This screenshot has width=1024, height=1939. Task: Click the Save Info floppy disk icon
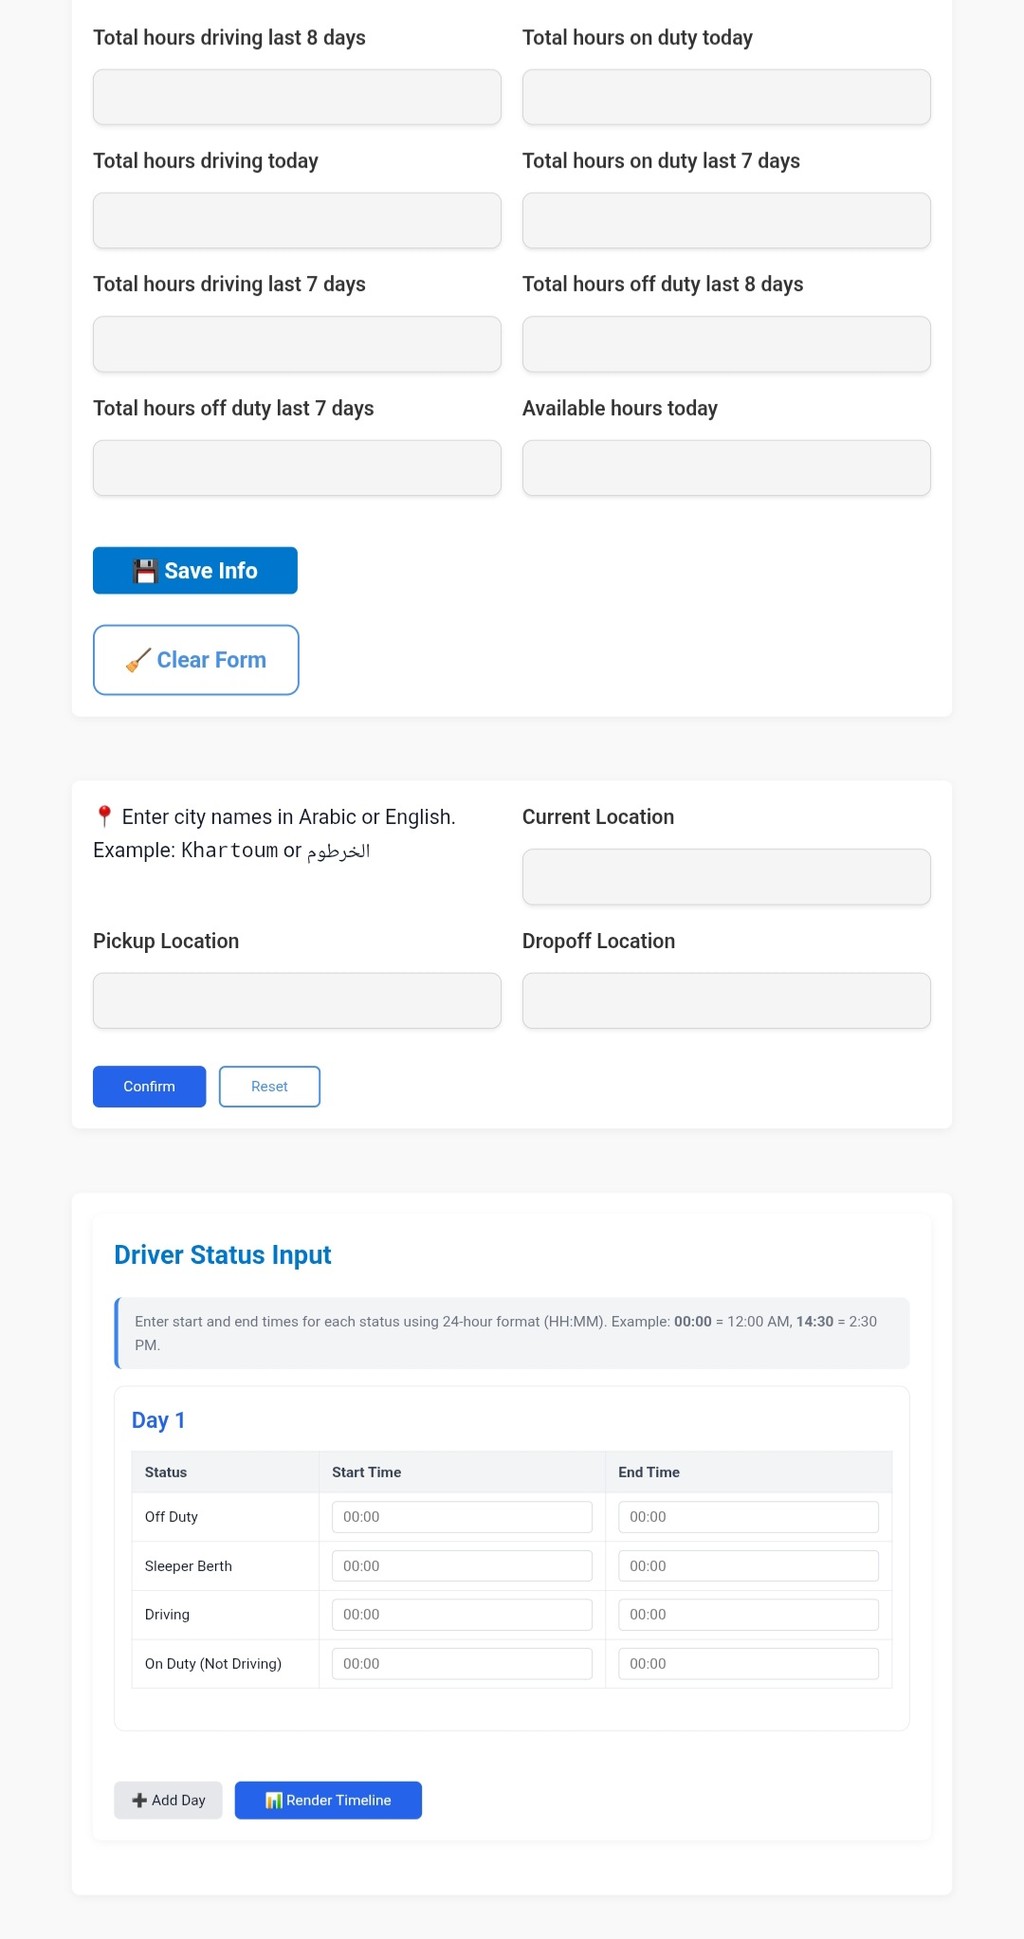145,571
